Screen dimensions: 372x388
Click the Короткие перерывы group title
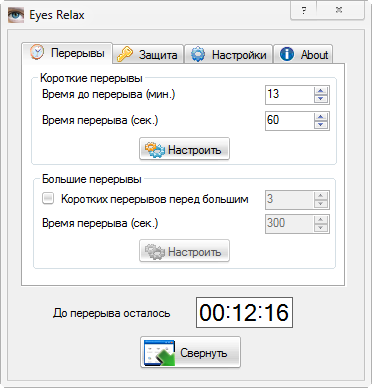91,78
